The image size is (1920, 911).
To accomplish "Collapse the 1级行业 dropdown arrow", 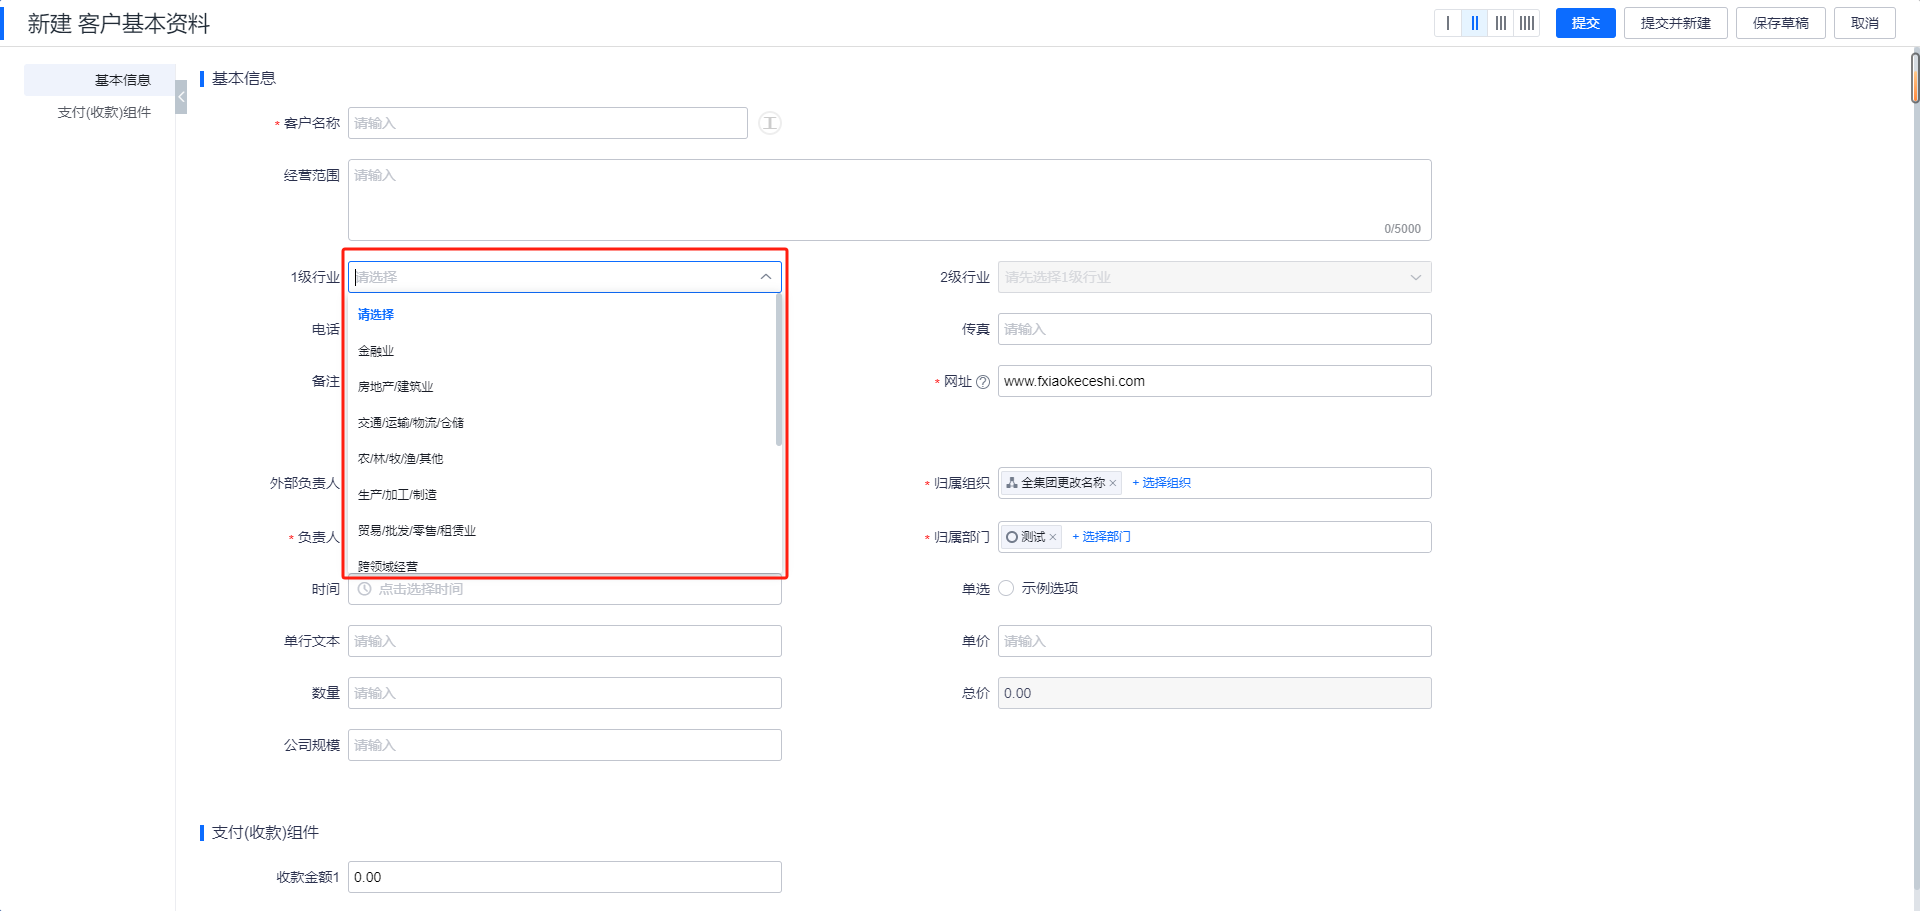I will tap(766, 277).
